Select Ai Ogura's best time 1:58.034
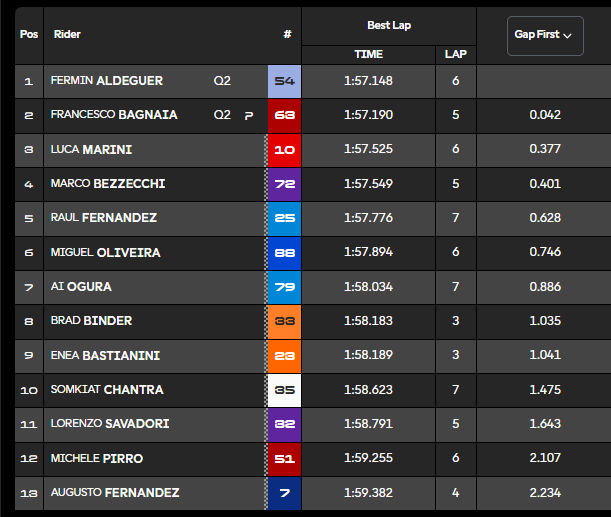Image resolution: width=611 pixels, height=517 pixels. (x=368, y=287)
